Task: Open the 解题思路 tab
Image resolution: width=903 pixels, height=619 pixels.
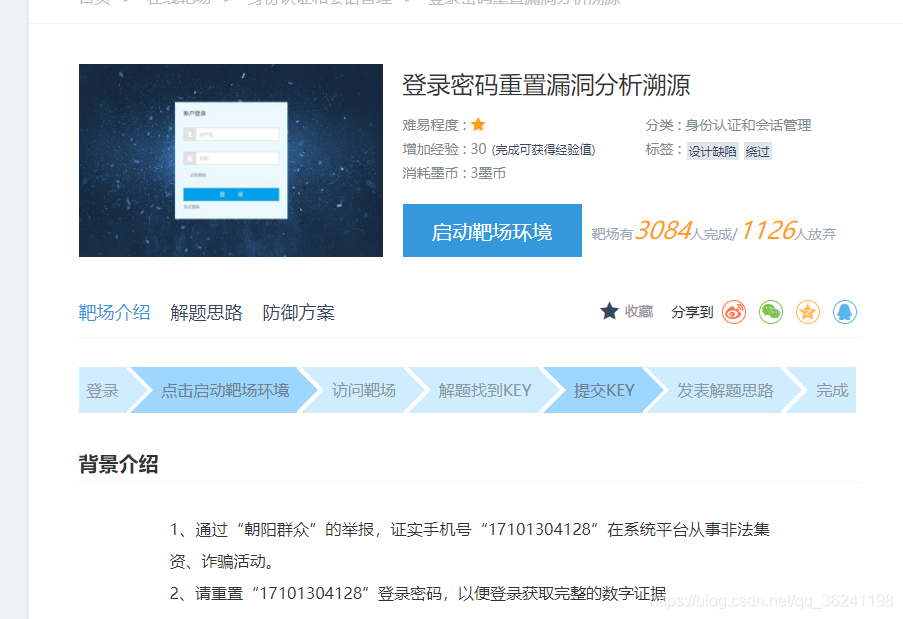Action: point(206,313)
